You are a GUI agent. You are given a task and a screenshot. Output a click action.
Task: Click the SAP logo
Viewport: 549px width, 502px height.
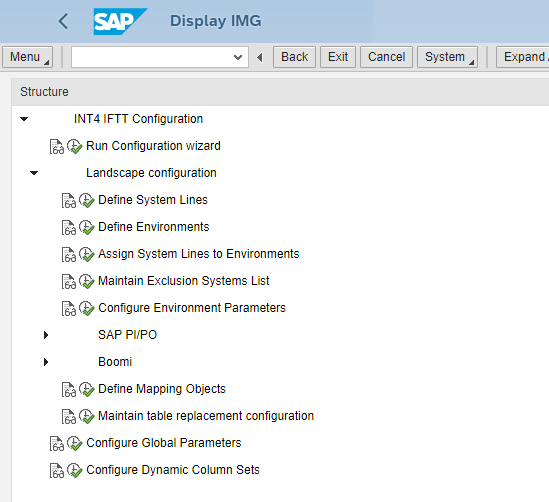[x=120, y=21]
